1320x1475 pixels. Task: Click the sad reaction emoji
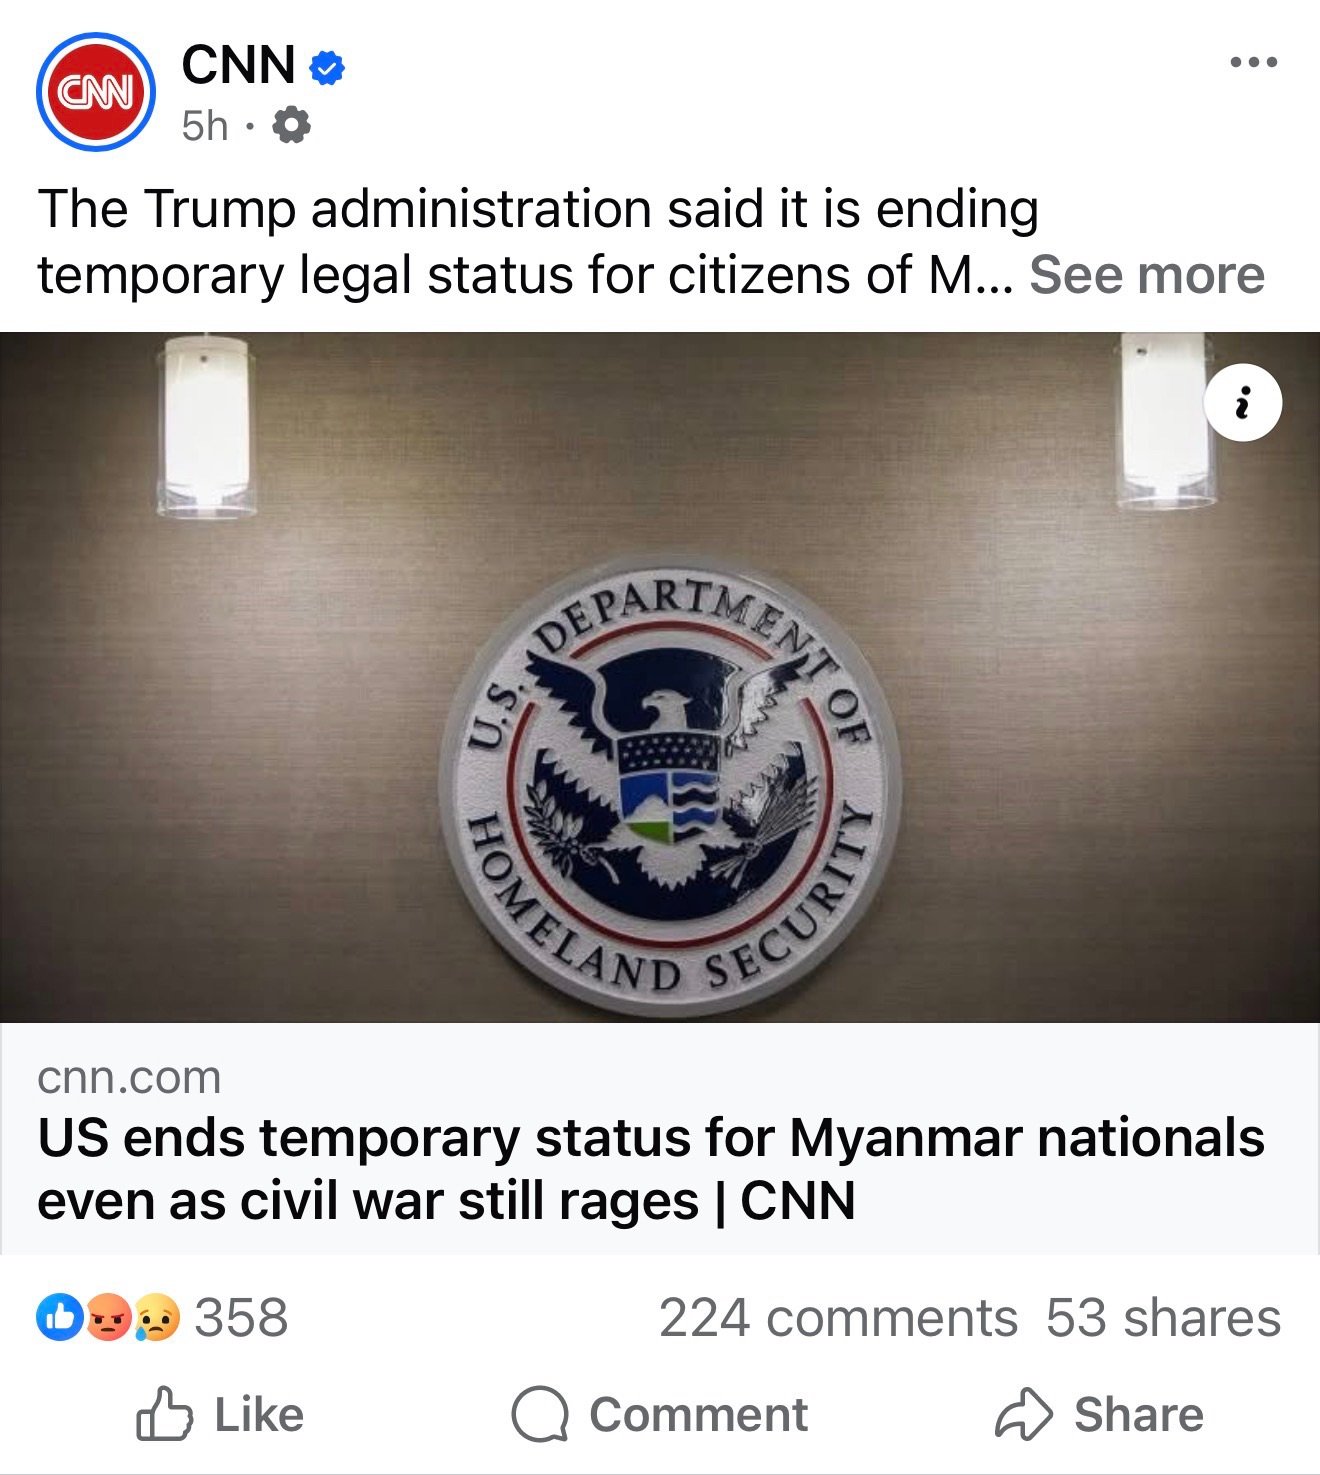click(x=156, y=1317)
